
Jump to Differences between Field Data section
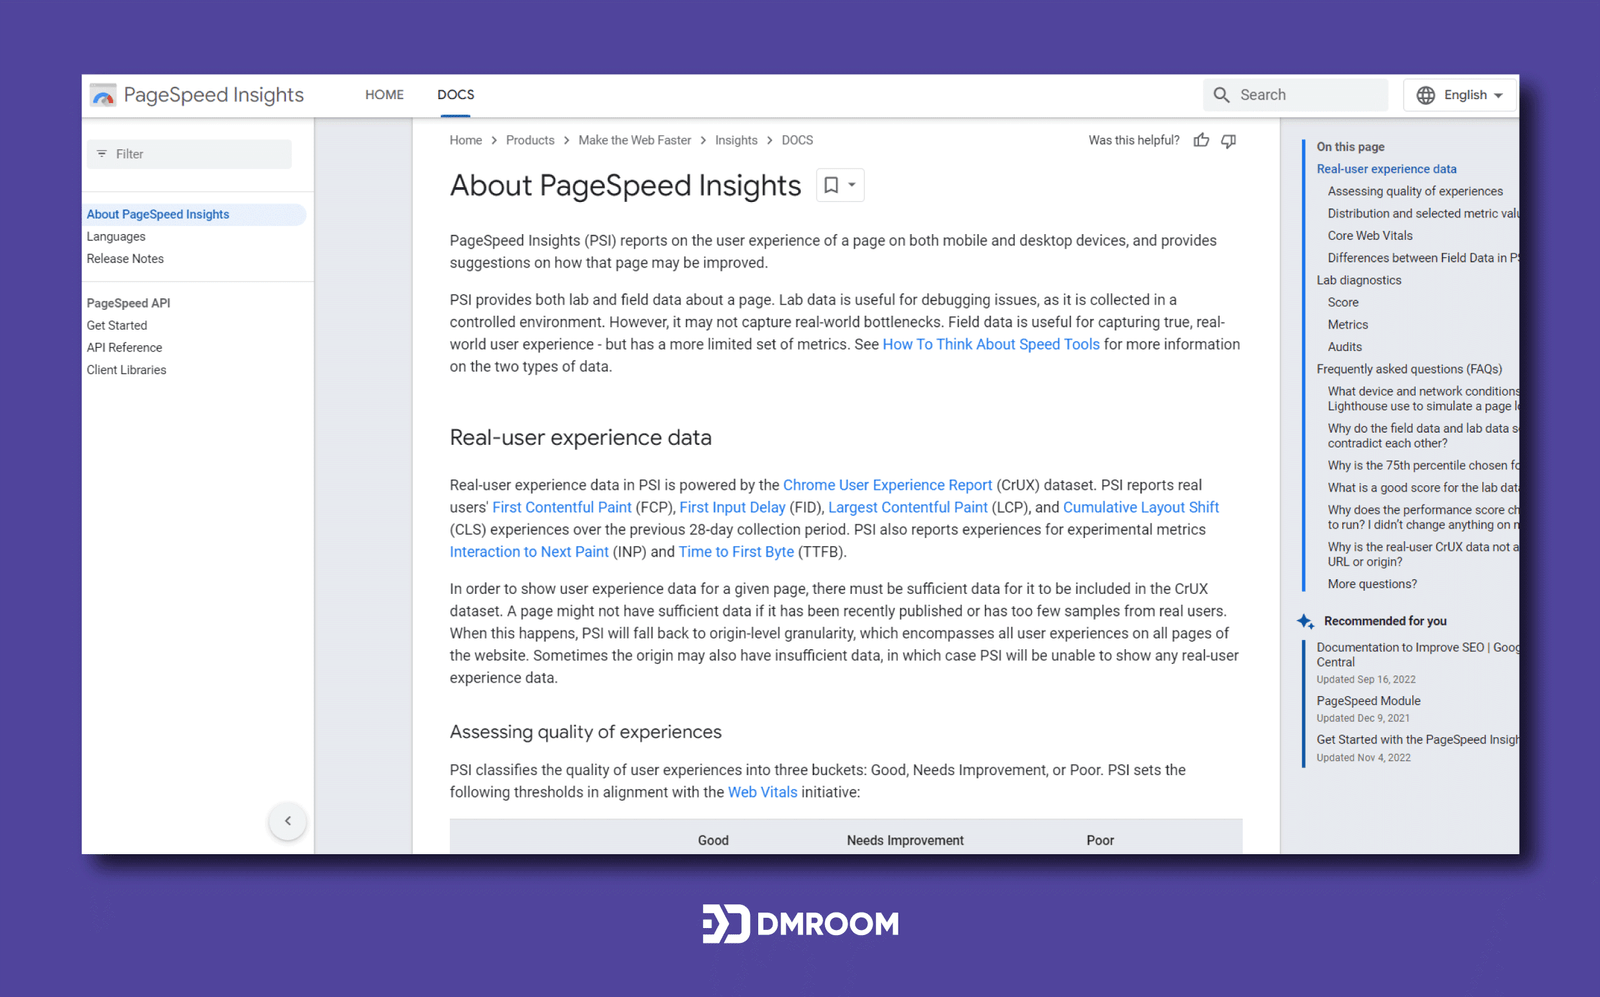pyautogui.click(x=1423, y=258)
